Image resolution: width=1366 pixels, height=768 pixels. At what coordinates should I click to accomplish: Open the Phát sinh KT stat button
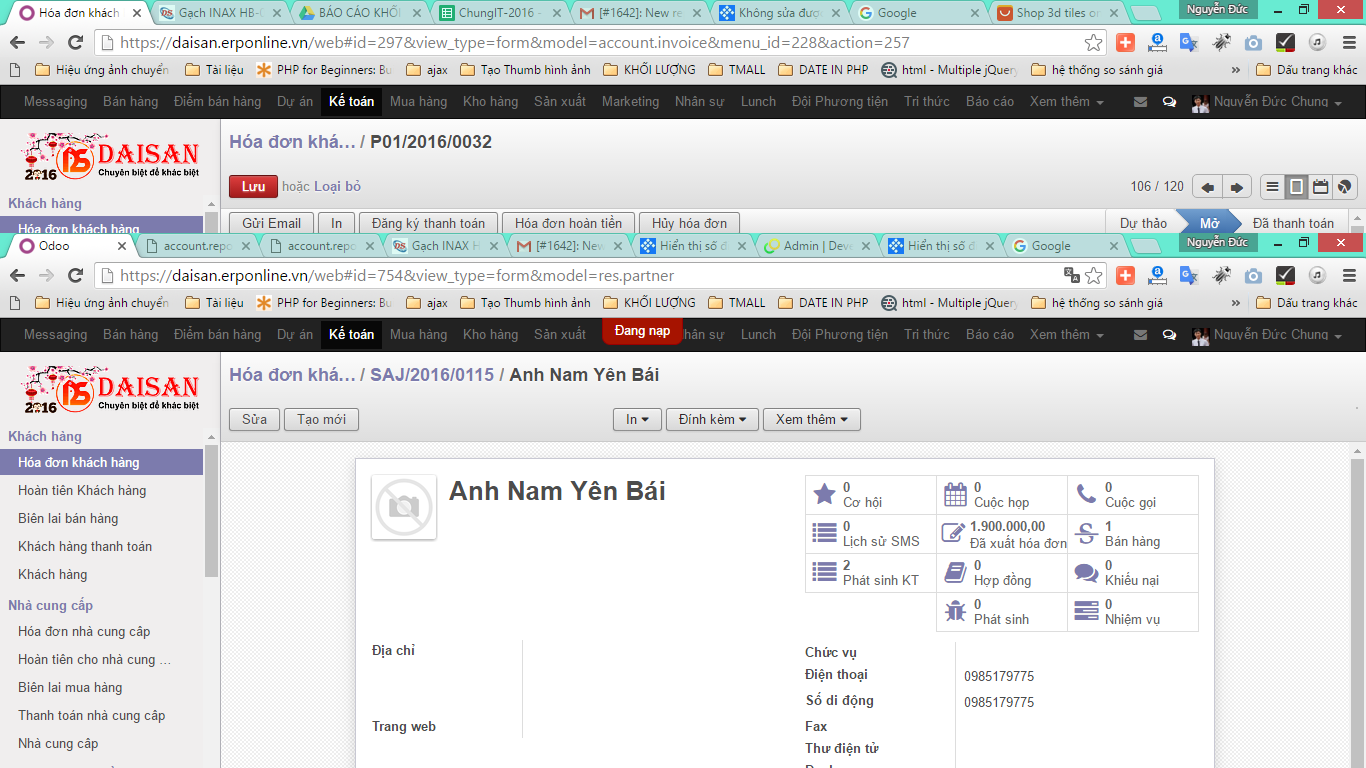coord(870,573)
